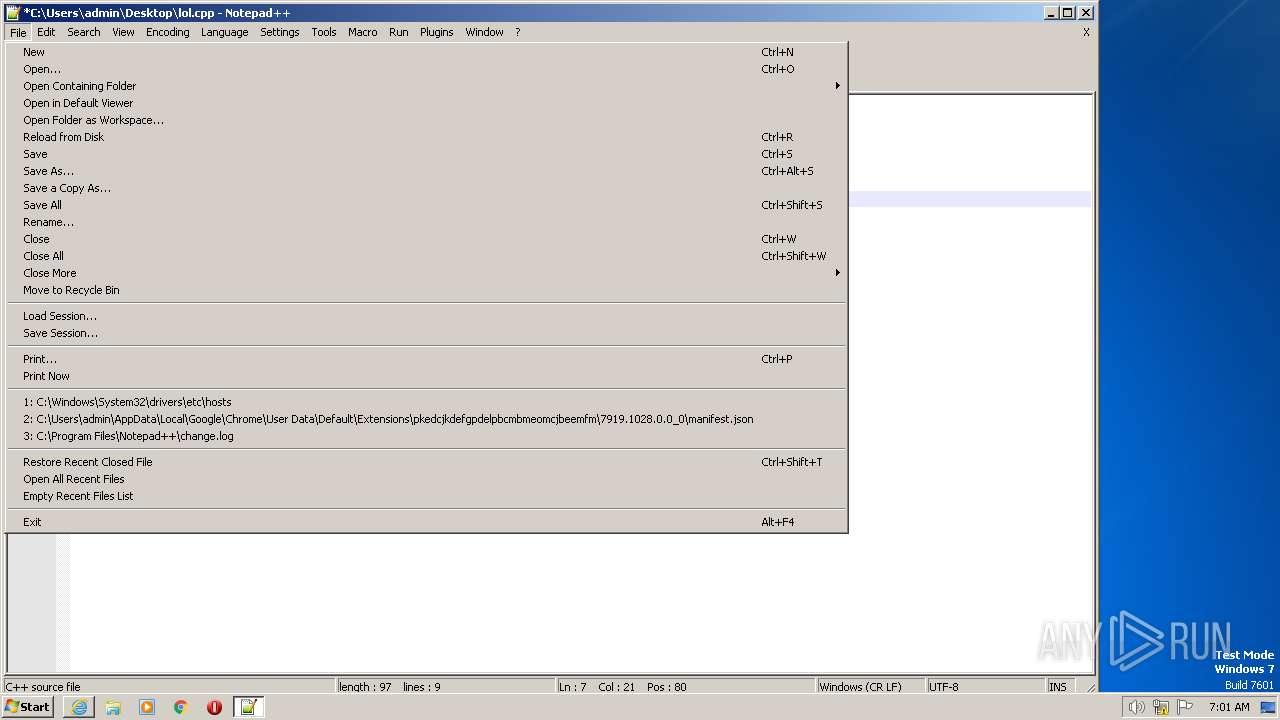Choose Open... from the File menu
Screen dimensions: 1280x720
[x=427, y=69]
